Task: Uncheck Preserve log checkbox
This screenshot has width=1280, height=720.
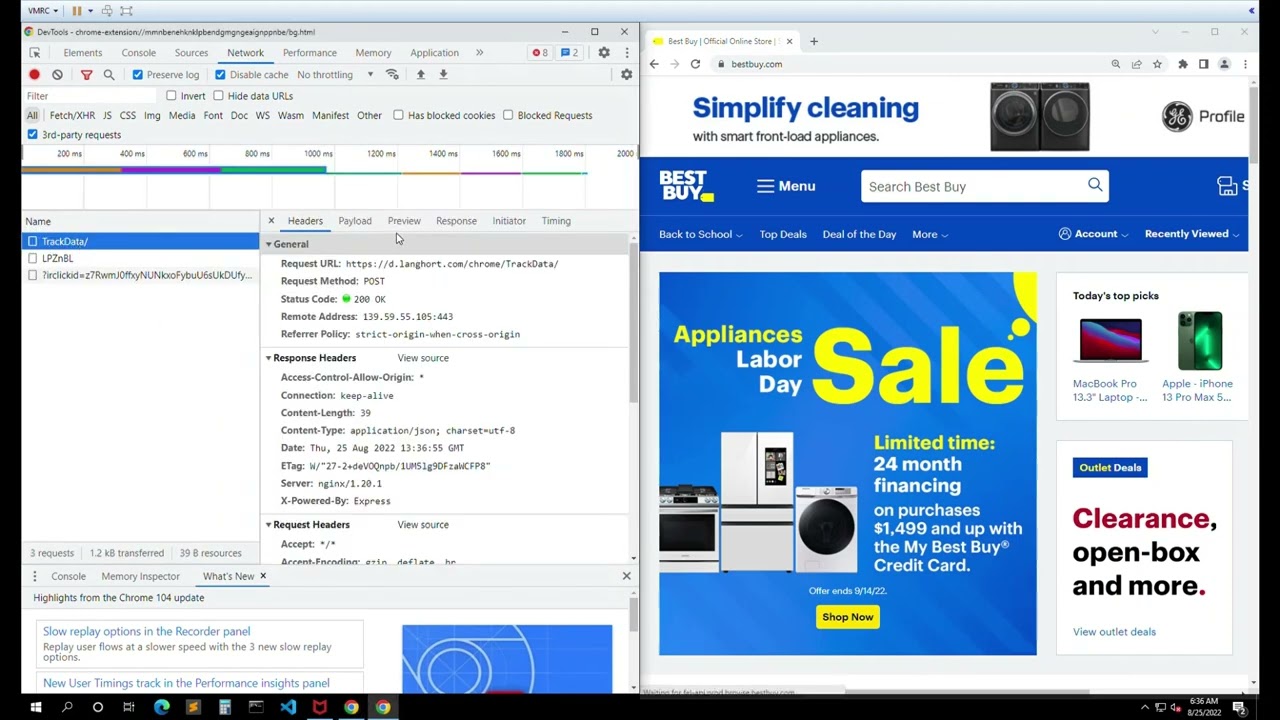Action: tap(138, 75)
